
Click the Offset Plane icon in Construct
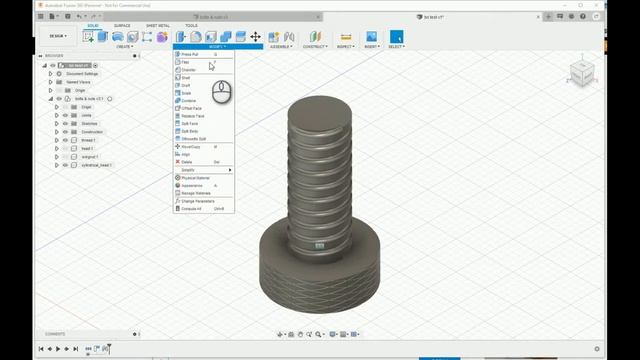[315, 37]
